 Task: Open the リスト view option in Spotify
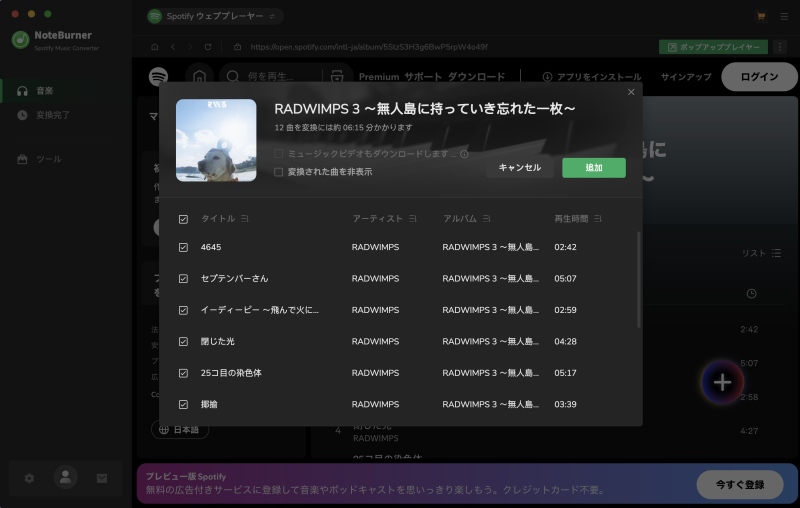[x=761, y=253]
